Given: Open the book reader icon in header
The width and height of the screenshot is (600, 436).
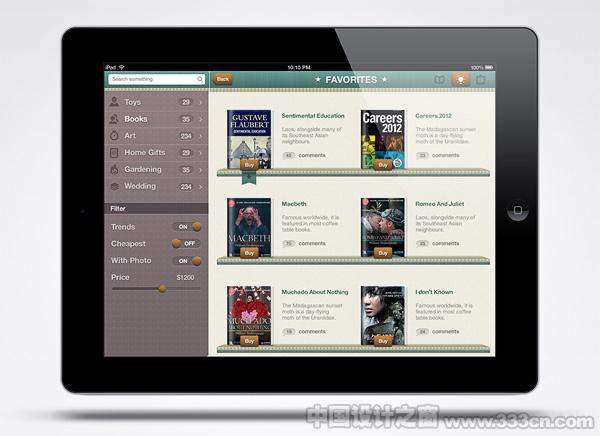Looking at the screenshot, I should (440, 80).
